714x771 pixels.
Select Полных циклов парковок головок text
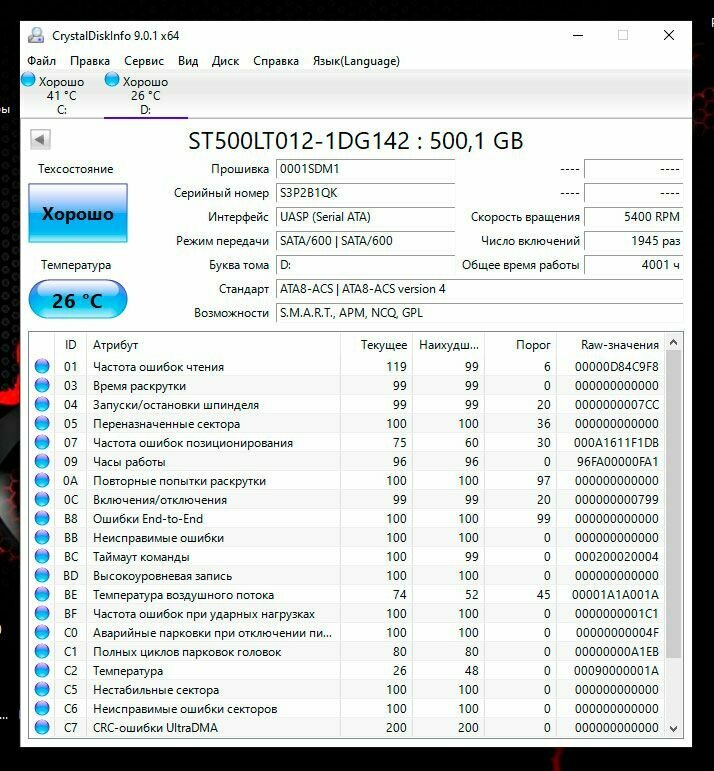click(187, 652)
